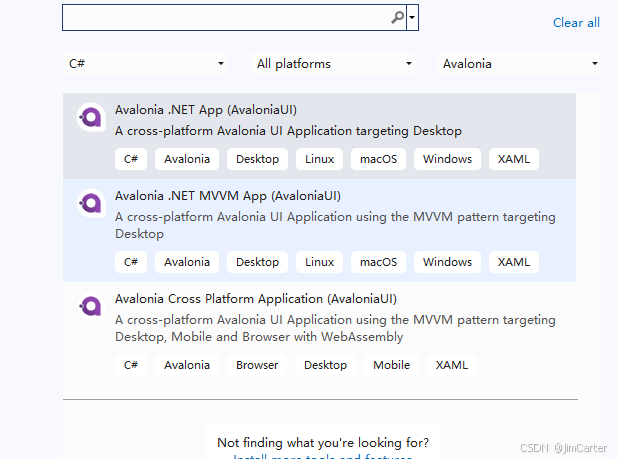Click 'Not finding what you're looking for?' text
Image resolution: width=617 pixels, height=459 pixels.
point(323,443)
